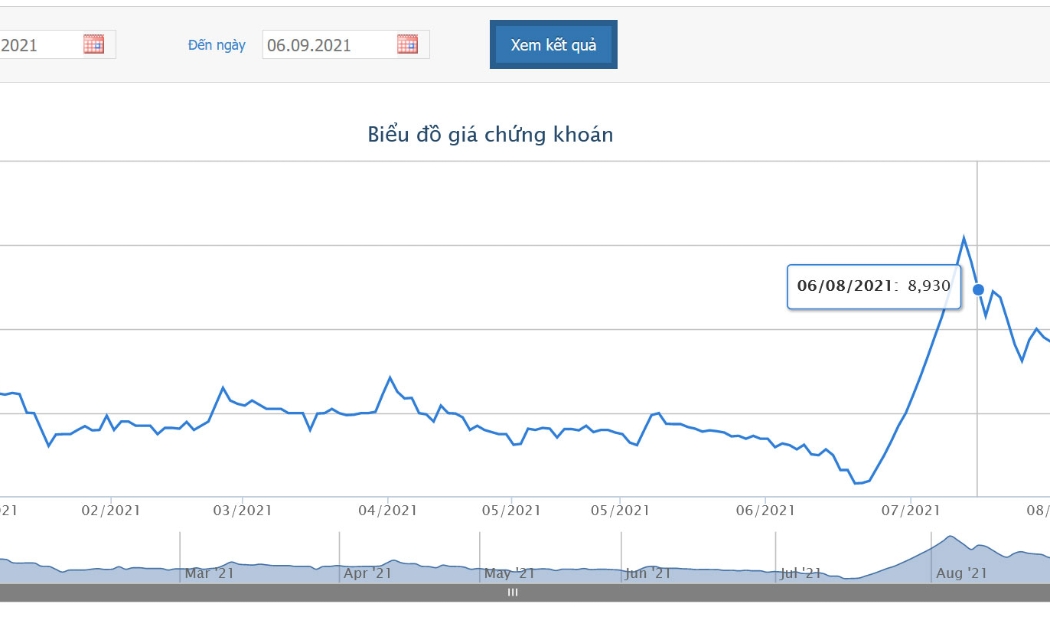This screenshot has width=1050, height=630.
Task: Click the 06/08/2021 price tooltip box
Action: tap(874, 287)
